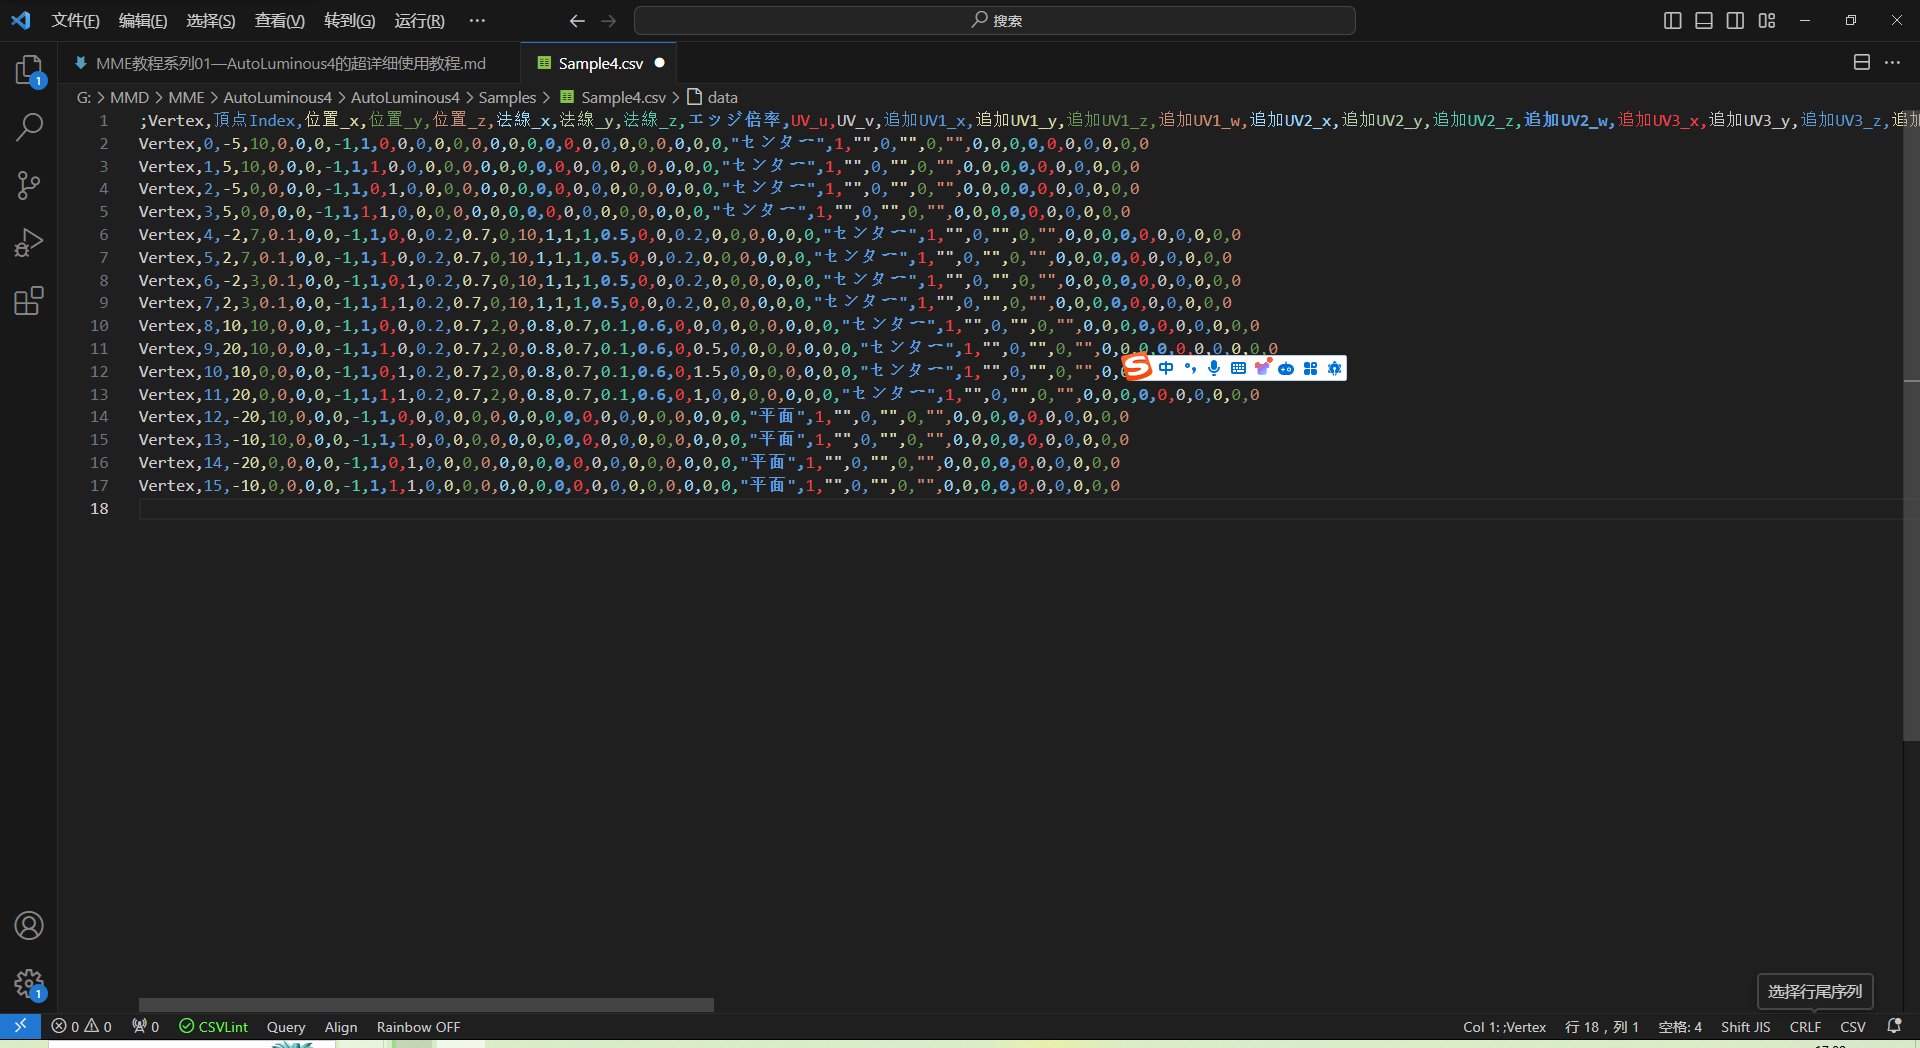Image resolution: width=1920 pixels, height=1048 pixels.
Task: Open Sogou soft keyboard
Action: [1238, 368]
